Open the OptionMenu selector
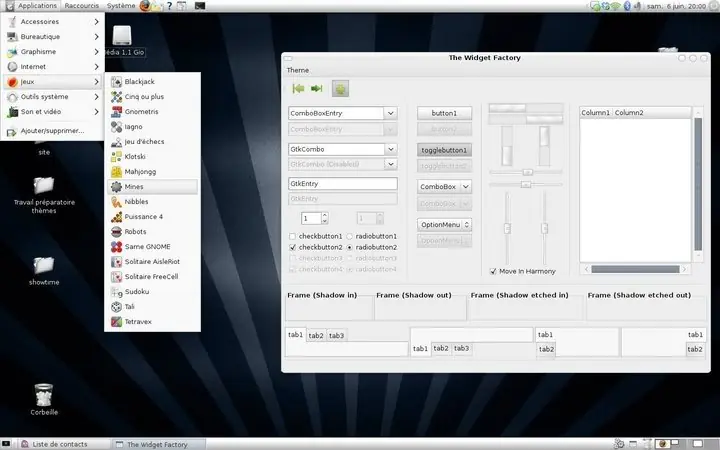This screenshot has width=720, height=450. tap(444, 225)
